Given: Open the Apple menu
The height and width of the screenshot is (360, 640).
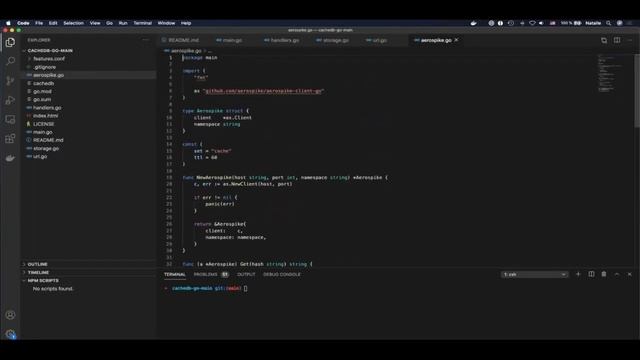Looking at the screenshot, I should 8,23.
